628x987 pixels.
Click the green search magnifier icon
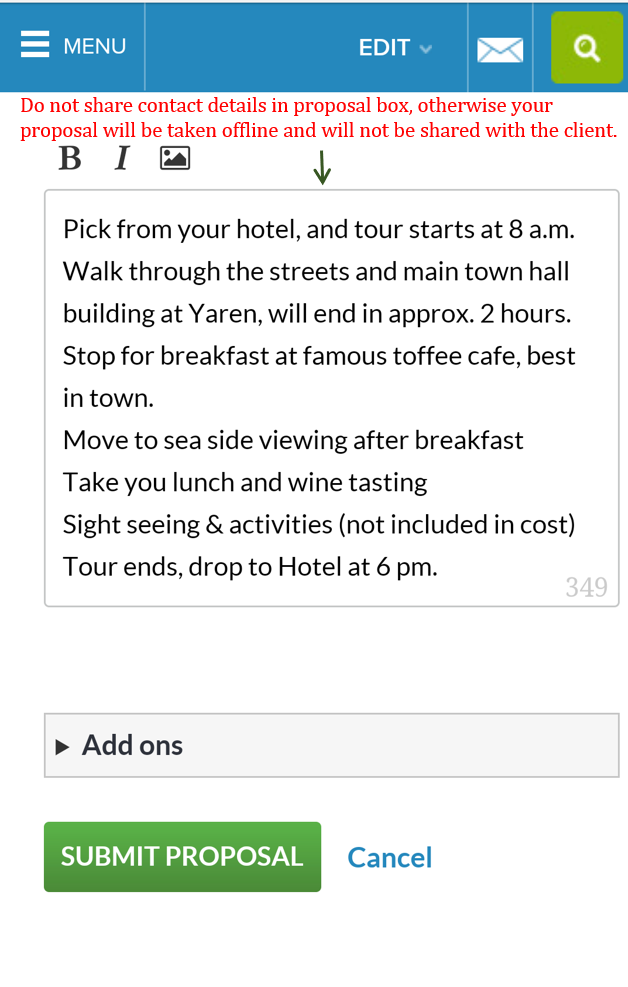point(587,47)
